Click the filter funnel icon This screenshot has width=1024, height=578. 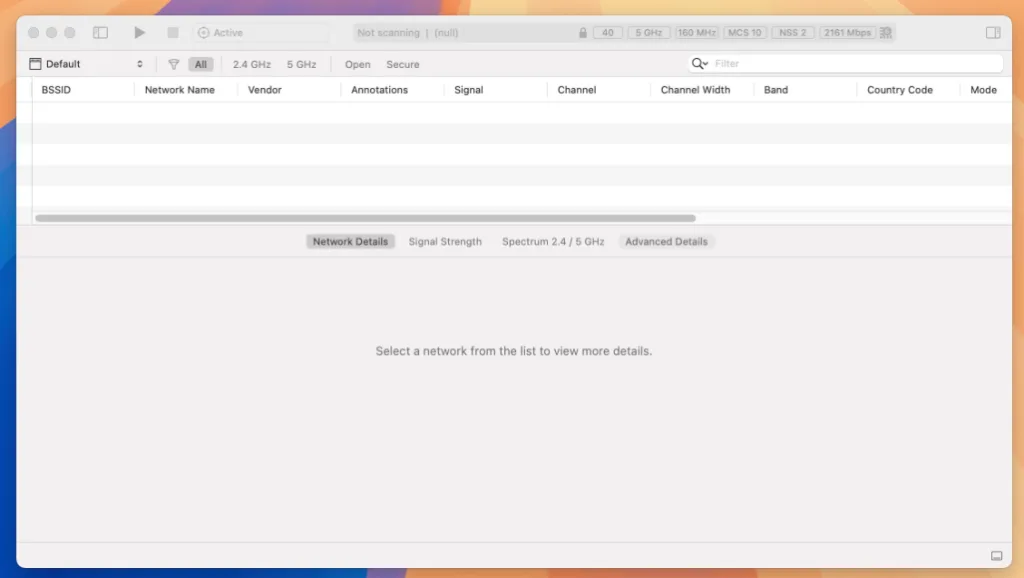coord(174,64)
